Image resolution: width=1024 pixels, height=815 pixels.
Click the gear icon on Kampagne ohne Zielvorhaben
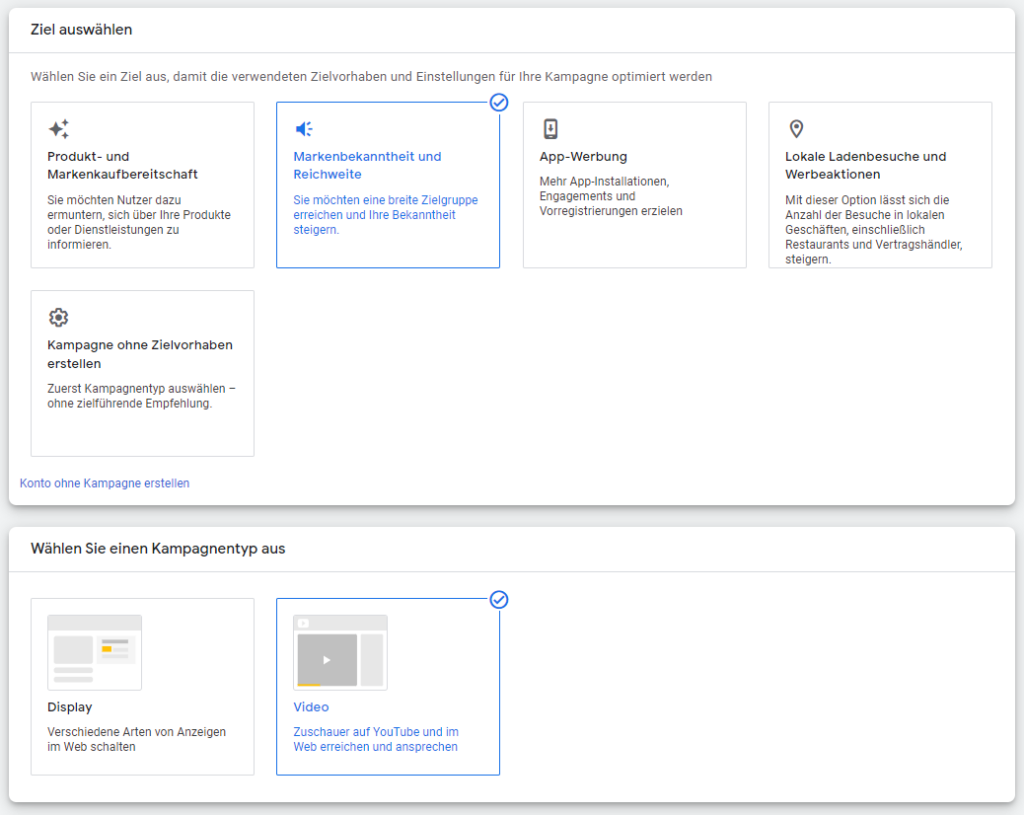[58, 317]
